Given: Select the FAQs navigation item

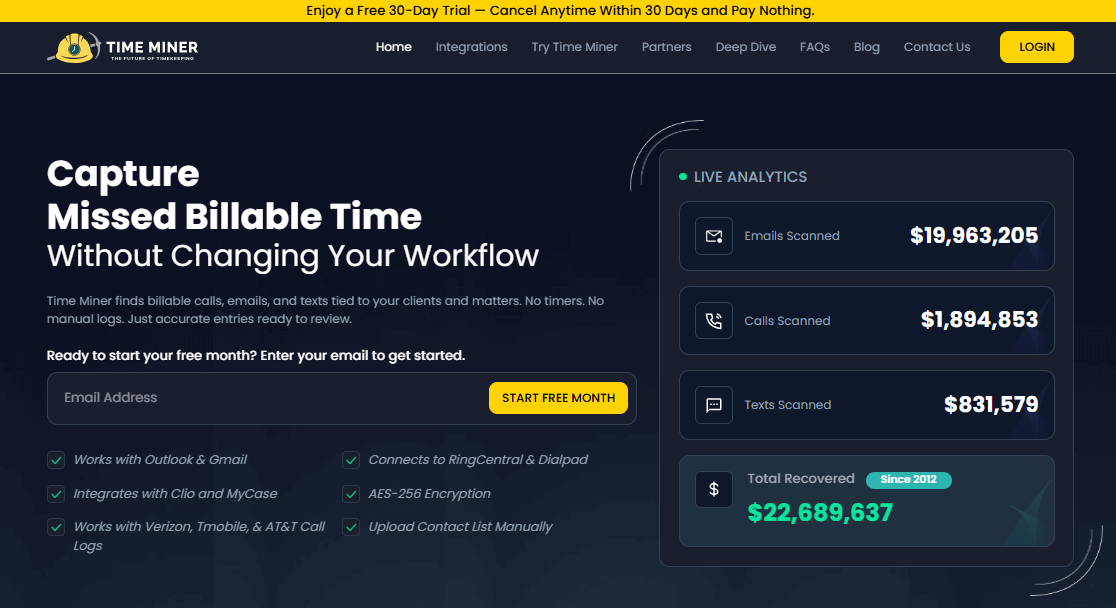Looking at the screenshot, I should pos(815,47).
